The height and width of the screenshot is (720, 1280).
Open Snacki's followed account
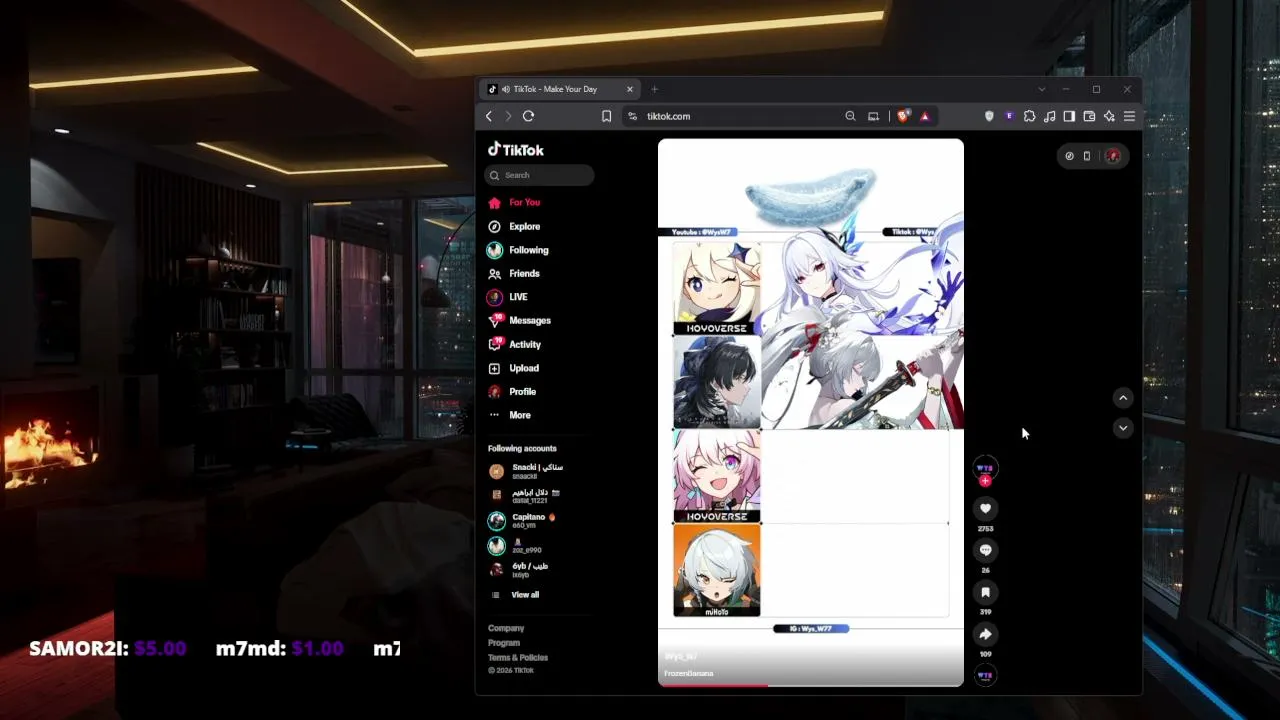pyautogui.click(x=526, y=471)
